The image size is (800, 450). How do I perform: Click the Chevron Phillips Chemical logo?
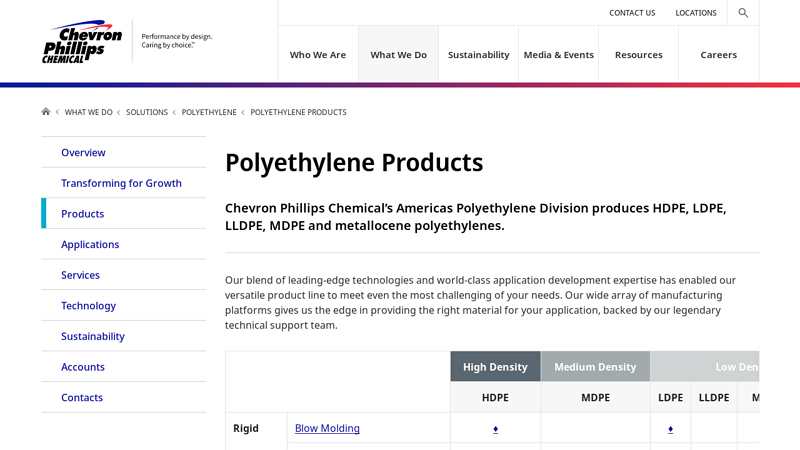(82, 42)
